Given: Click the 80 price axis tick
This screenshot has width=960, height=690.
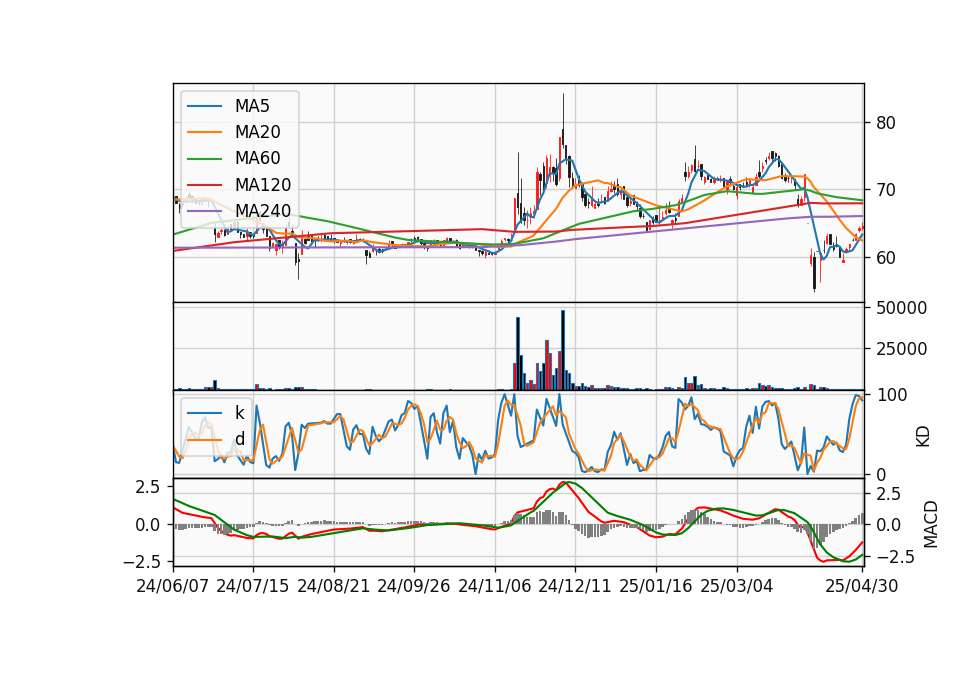Looking at the screenshot, I should click(886, 123).
